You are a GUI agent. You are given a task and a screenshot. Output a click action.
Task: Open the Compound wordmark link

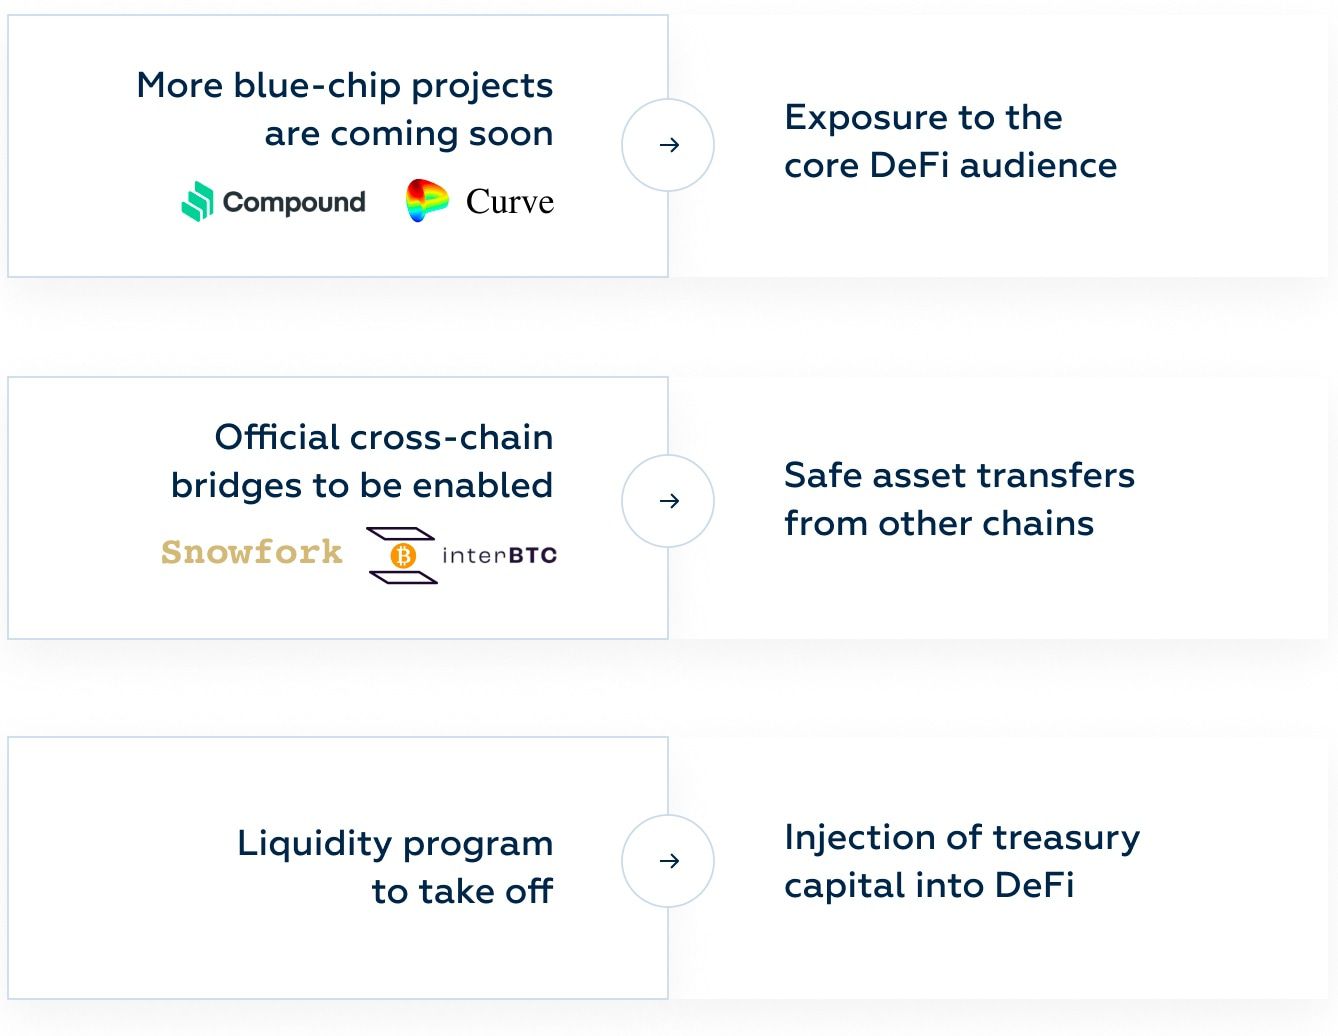pyautogui.click(x=294, y=202)
